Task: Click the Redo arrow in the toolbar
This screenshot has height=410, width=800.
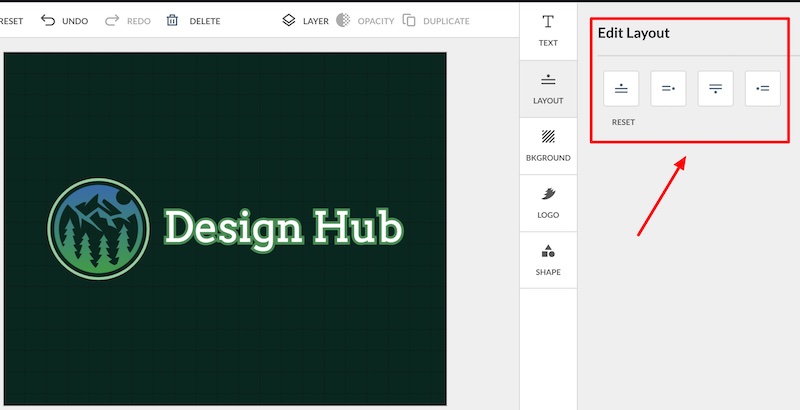Action: [112, 20]
